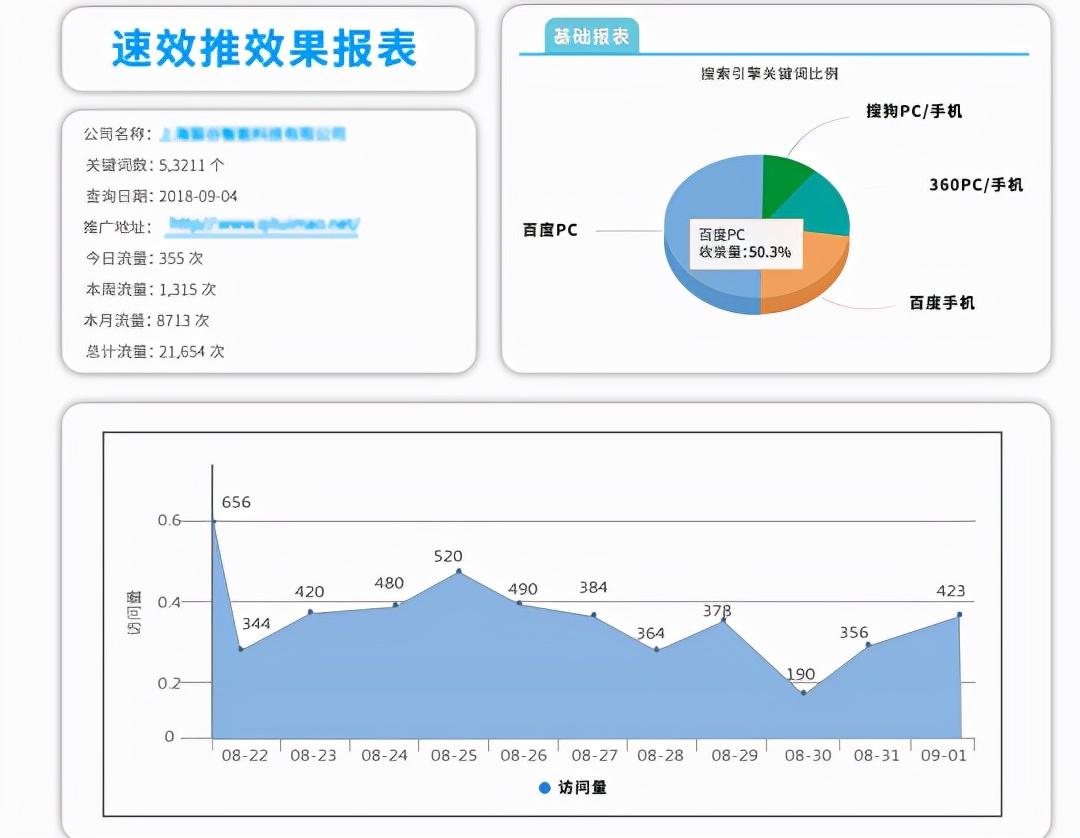
Task: Click the blurred 推广地址 URL link
Action: [263, 225]
